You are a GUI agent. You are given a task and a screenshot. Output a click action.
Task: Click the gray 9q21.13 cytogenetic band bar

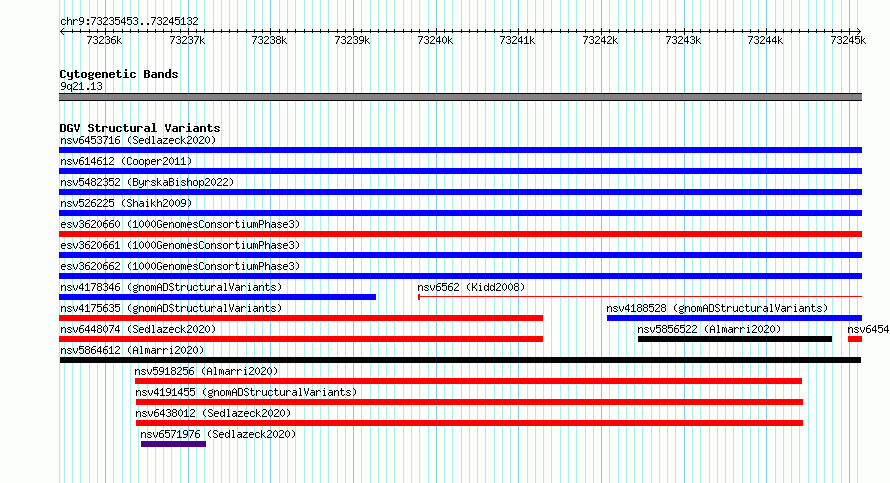[460, 97]
